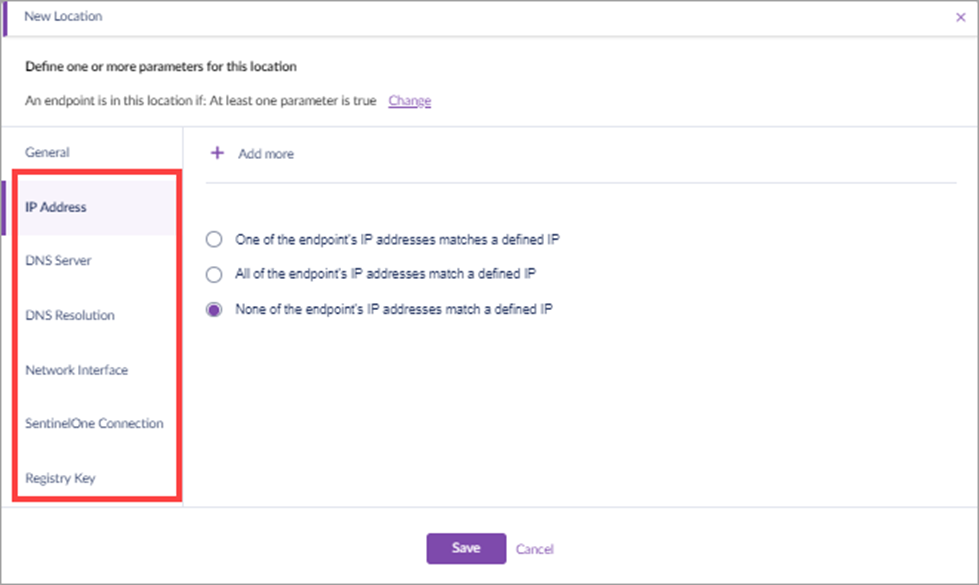Click the Change link for parameter condition

(409, 101)
